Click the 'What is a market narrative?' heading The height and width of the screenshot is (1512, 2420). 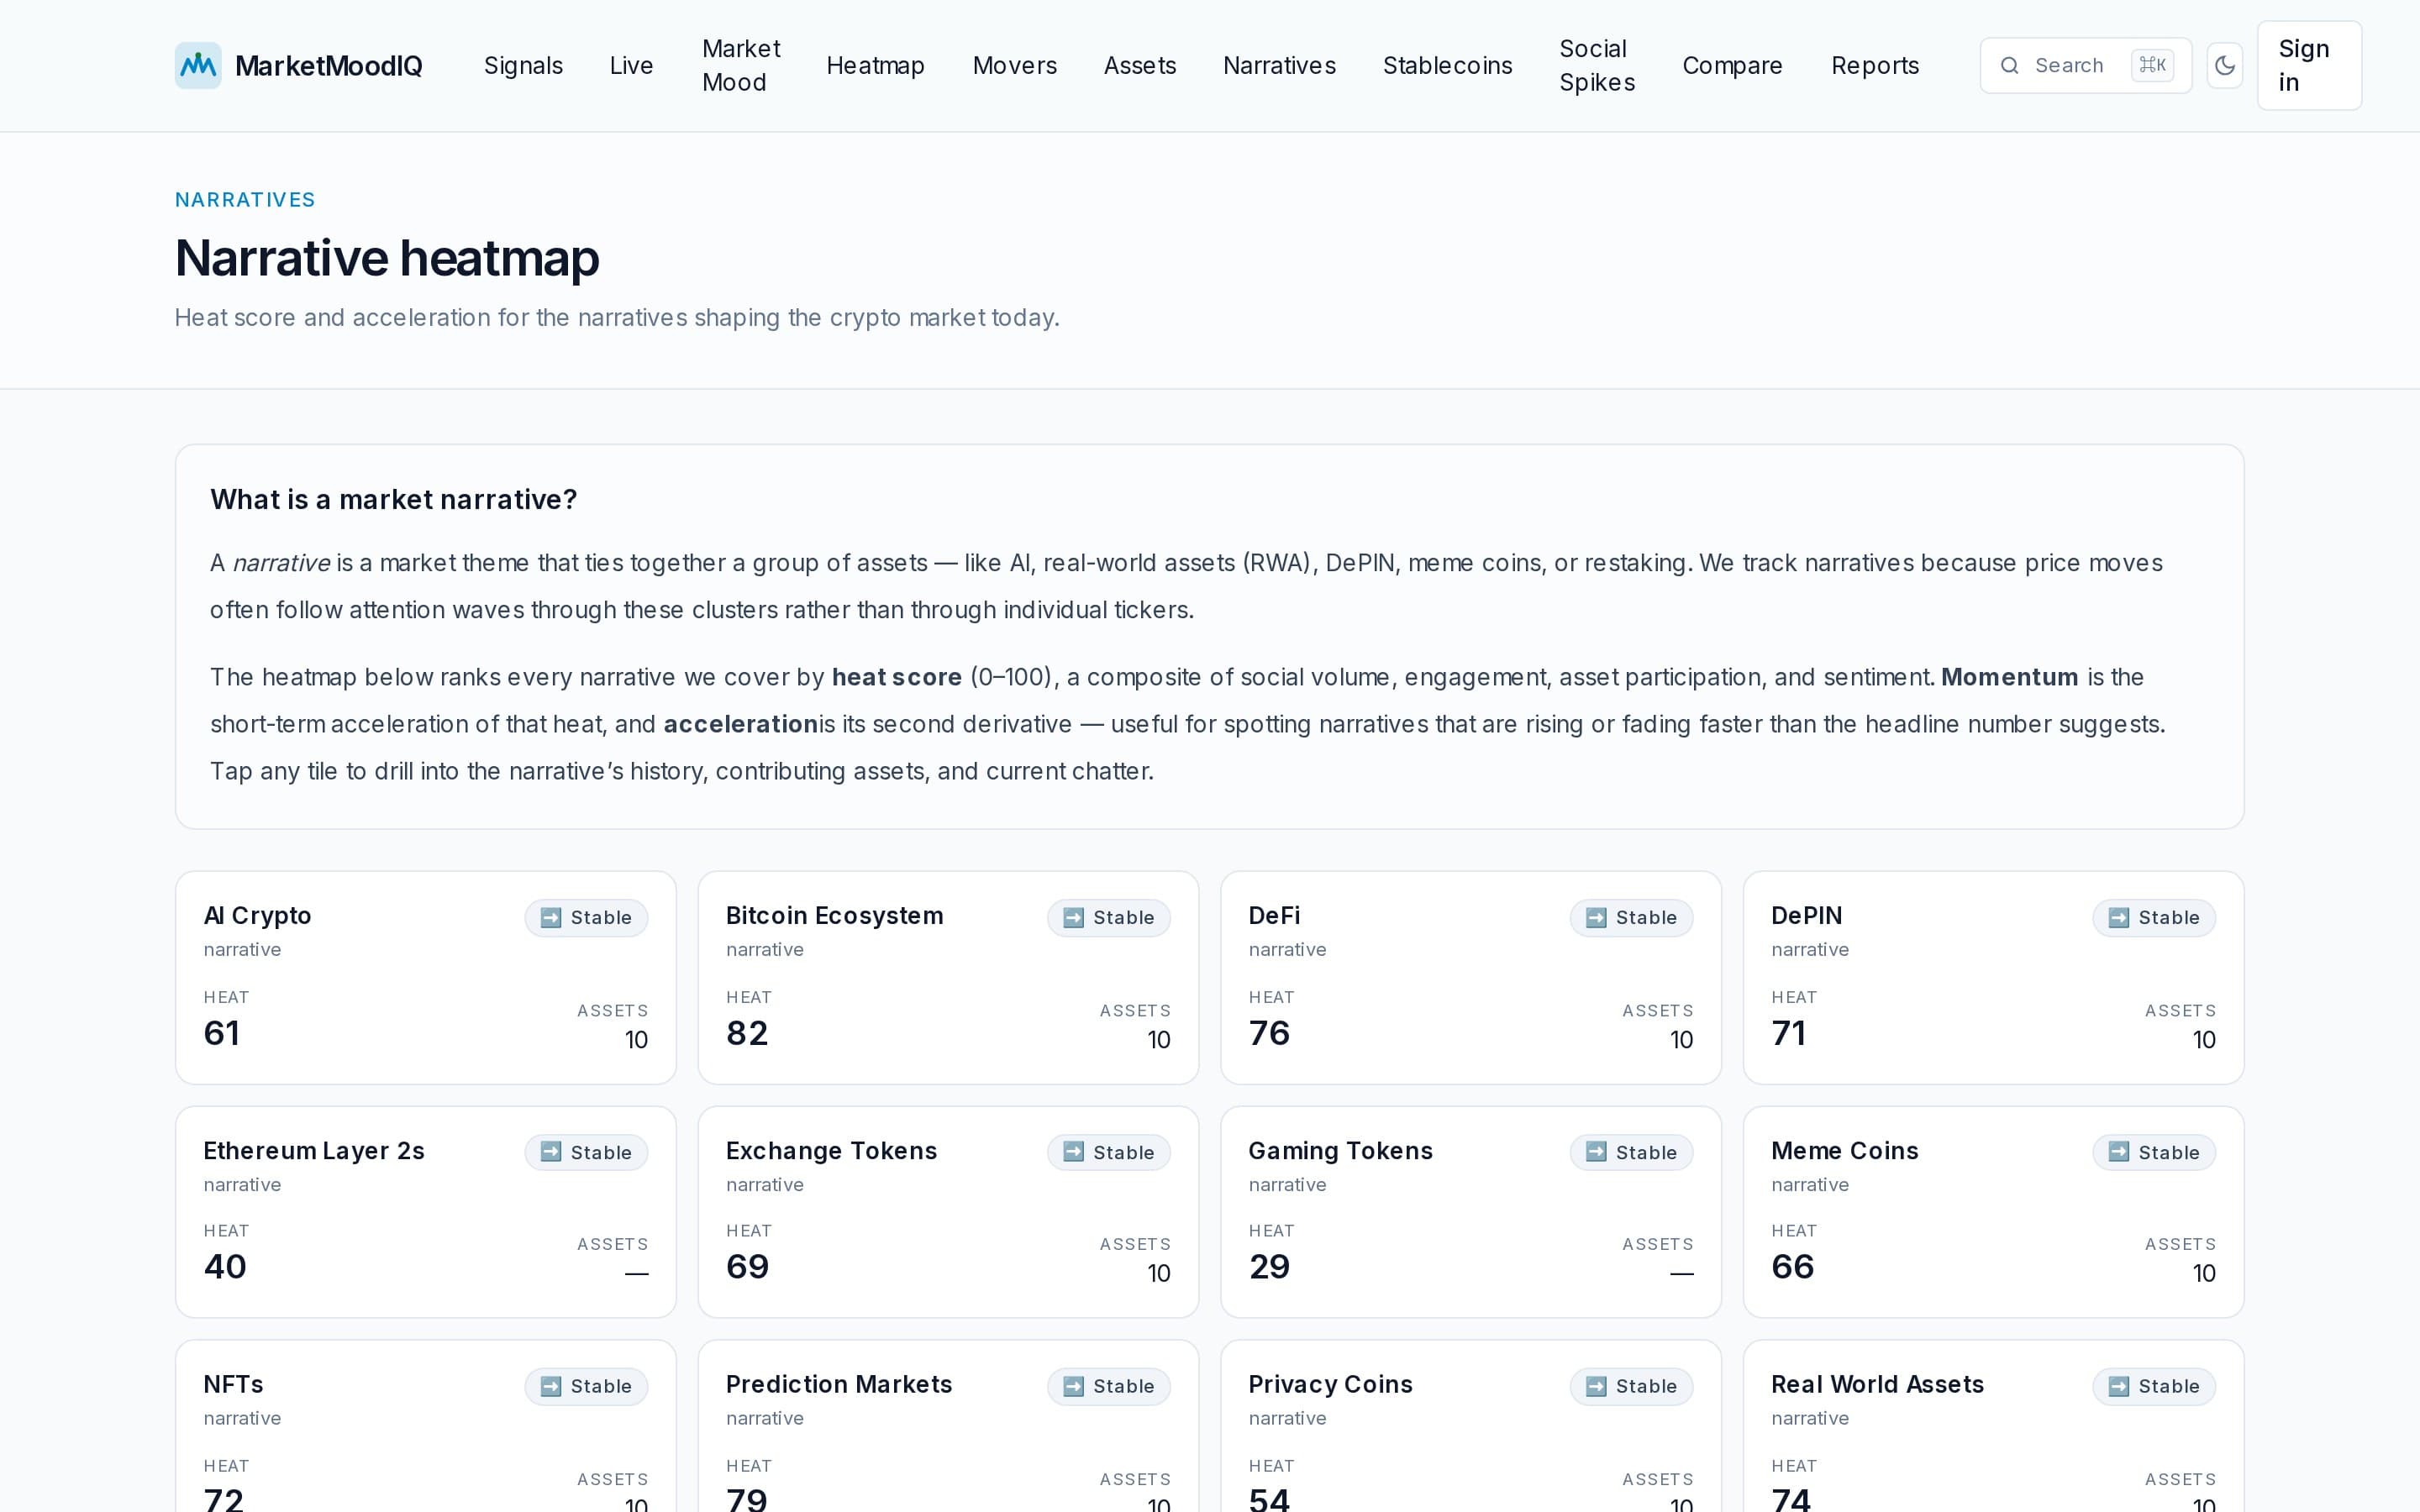393,499
